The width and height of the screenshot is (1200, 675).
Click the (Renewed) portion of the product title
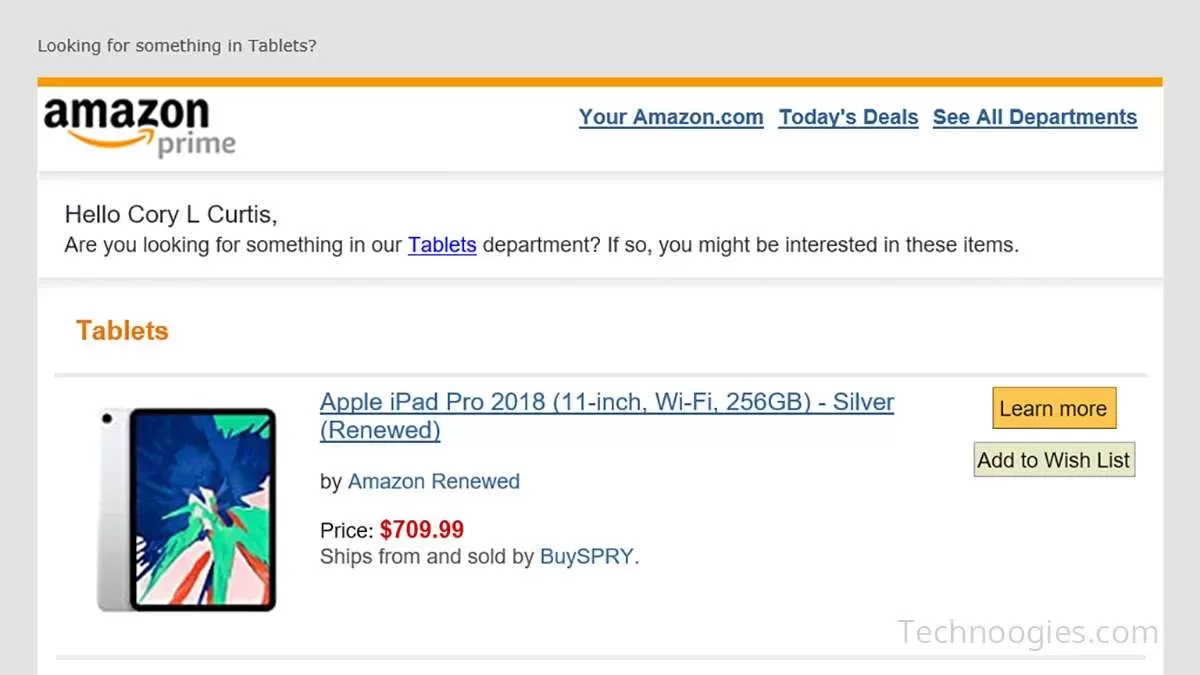click(380, 430)
